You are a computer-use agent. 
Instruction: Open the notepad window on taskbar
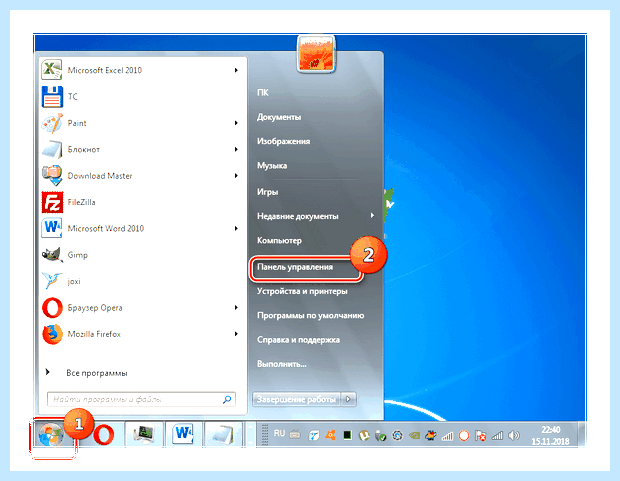tap(223, 434)
